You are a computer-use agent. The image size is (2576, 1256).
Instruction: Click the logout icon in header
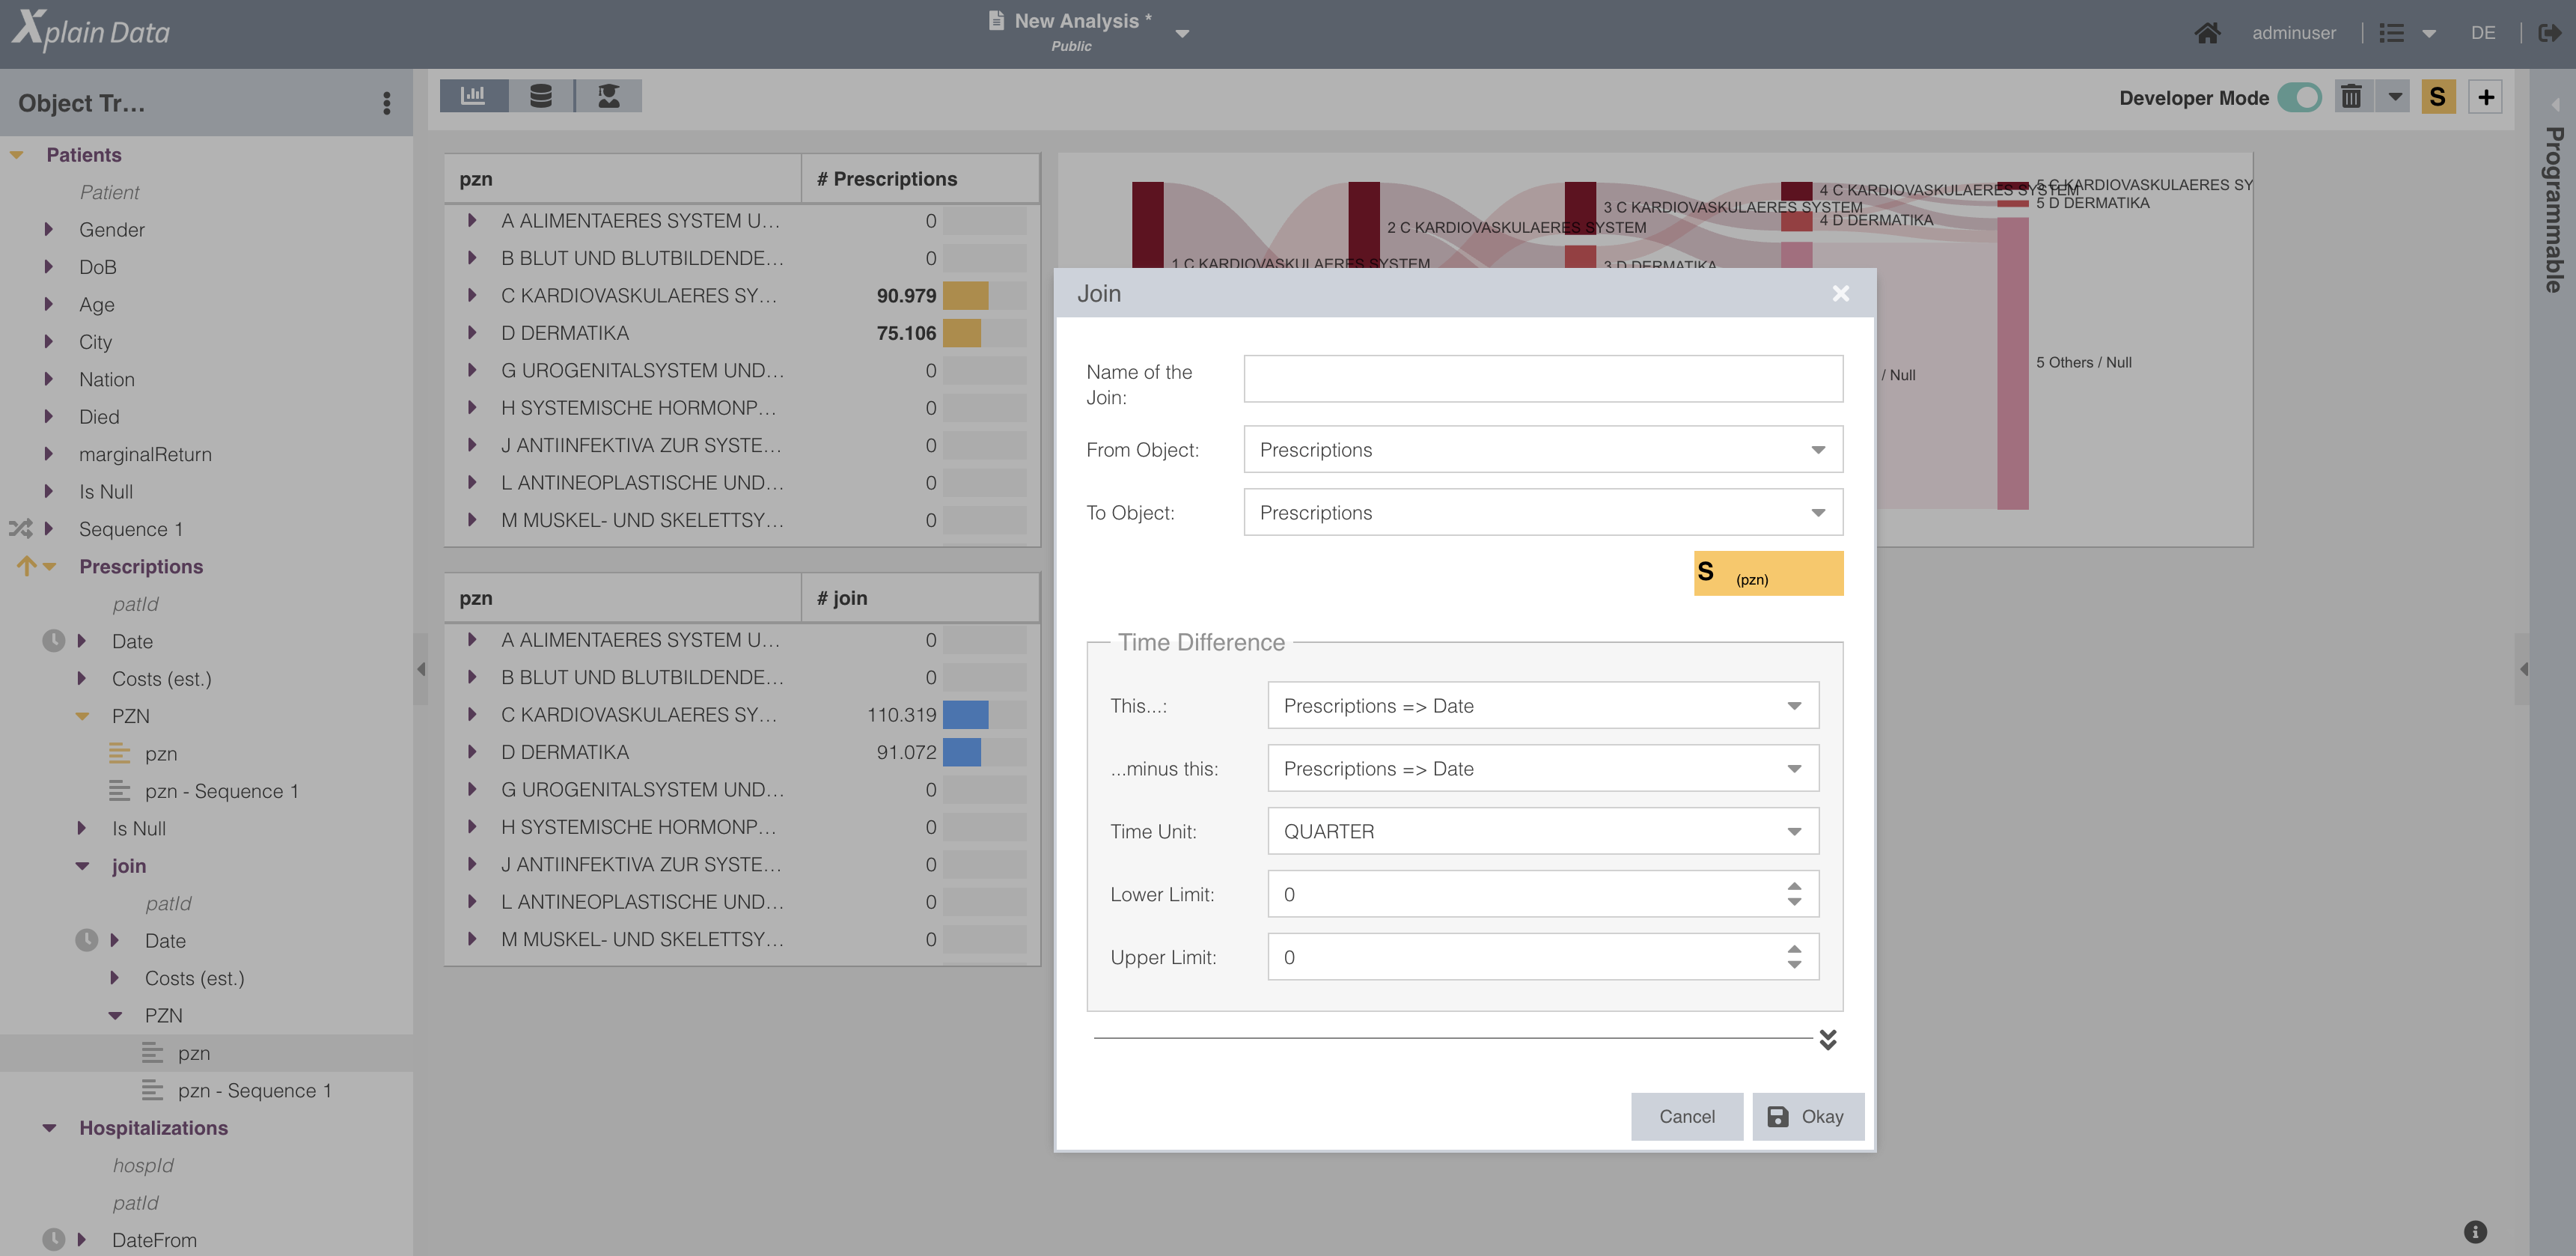coord(2550,33)
